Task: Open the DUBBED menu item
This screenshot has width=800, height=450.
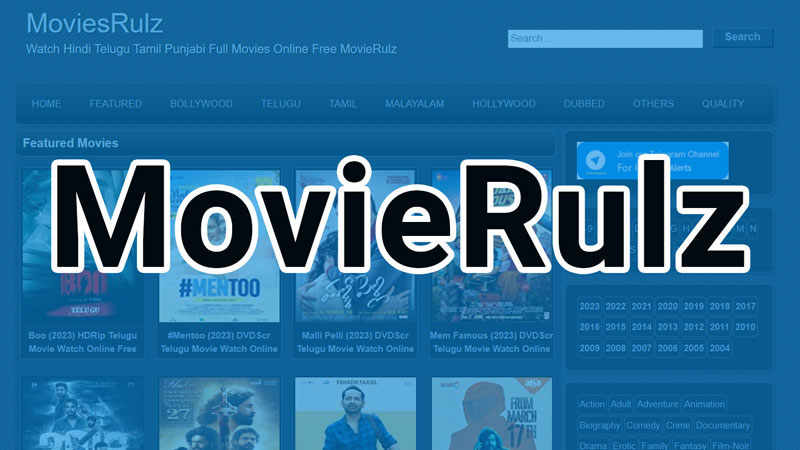Action: pyautogui.click(x=584, y=104)
